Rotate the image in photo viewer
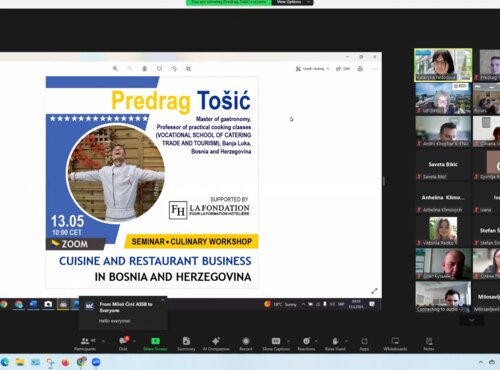500x370 pixels. click(x=174, y=69)
